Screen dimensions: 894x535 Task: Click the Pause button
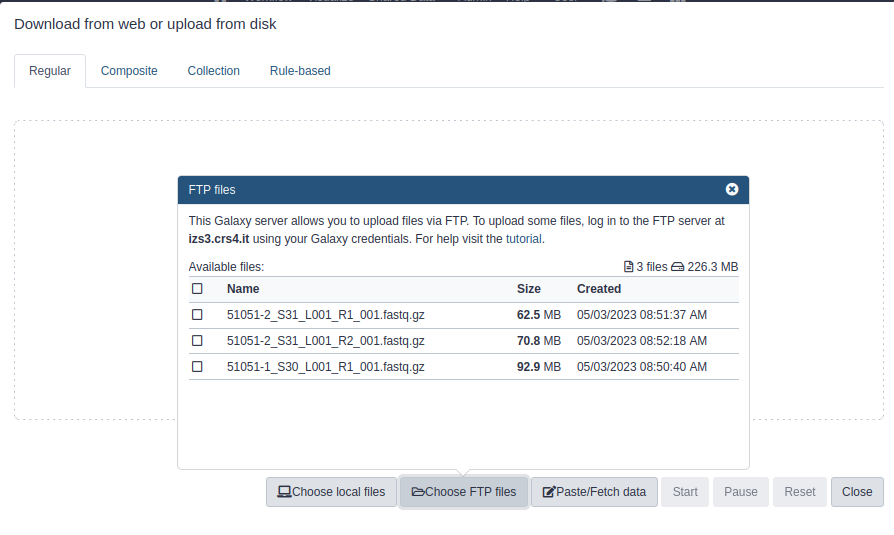click(741, 492)
